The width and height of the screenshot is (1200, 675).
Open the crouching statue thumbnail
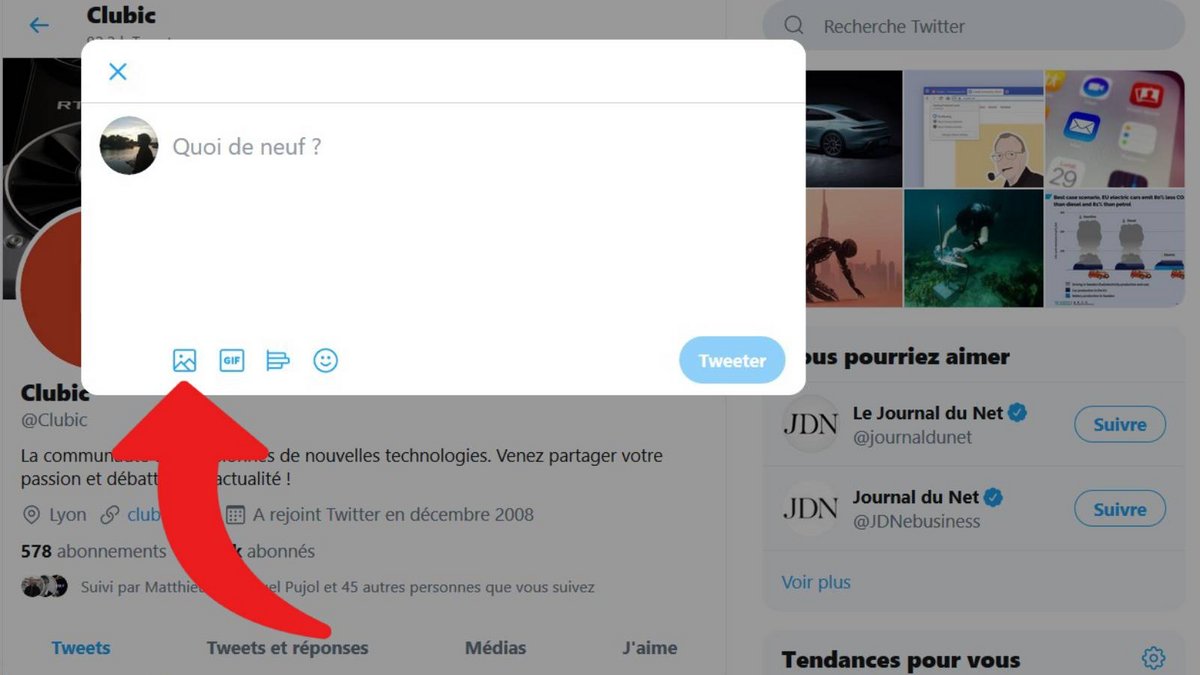point(852,248)
